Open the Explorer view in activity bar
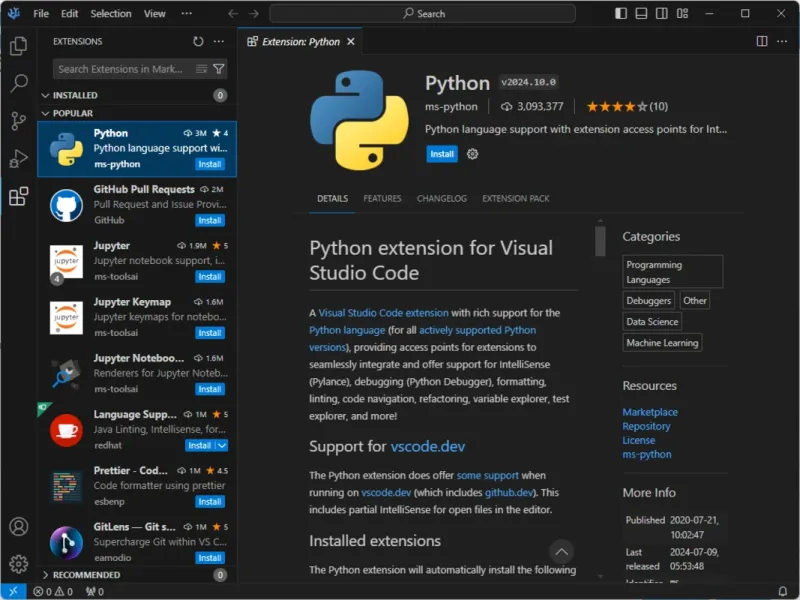Viewport: 800px width, 600px height. (19, 46)
